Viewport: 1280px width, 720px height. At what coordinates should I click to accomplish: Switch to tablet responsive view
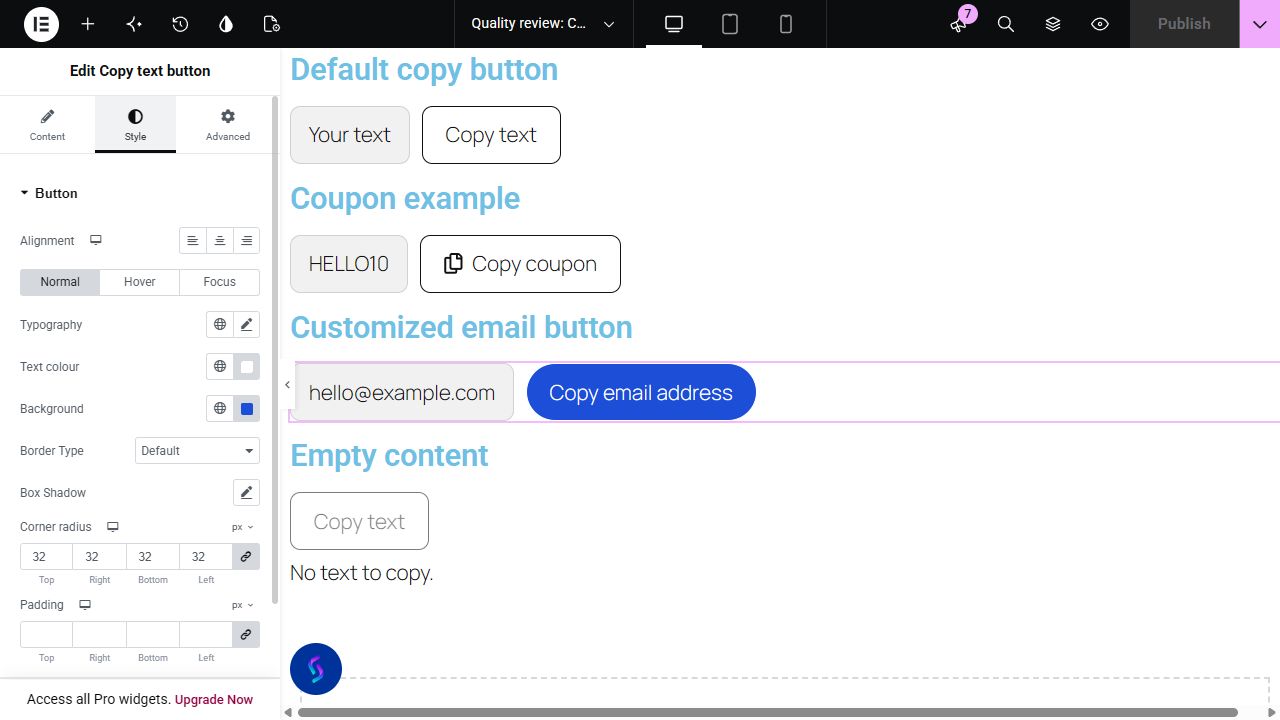point(730,24)
